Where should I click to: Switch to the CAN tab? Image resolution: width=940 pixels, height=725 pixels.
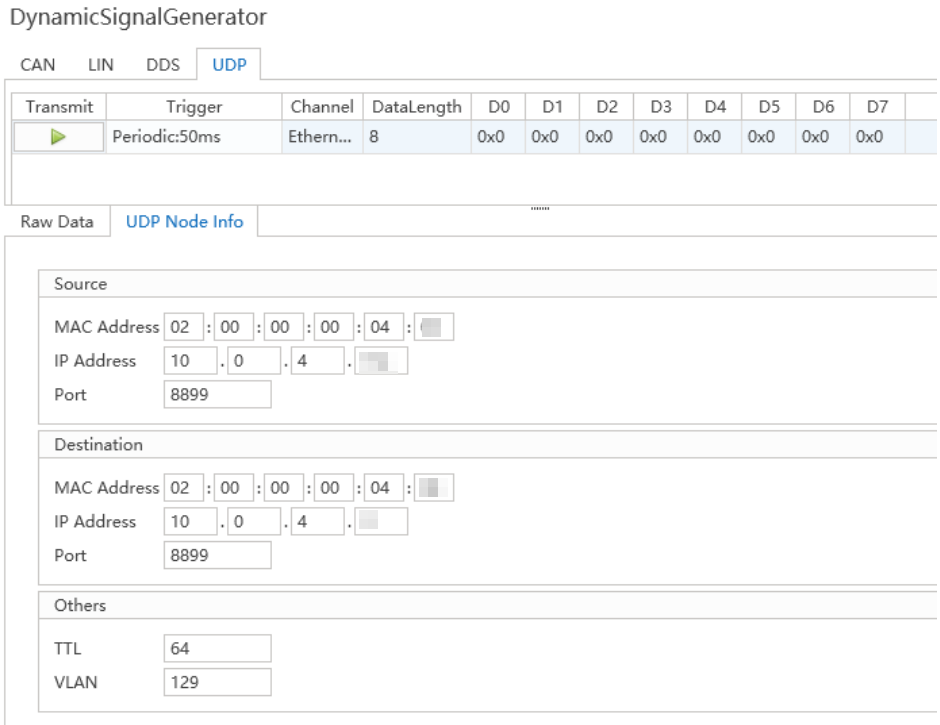click(37, 64)
